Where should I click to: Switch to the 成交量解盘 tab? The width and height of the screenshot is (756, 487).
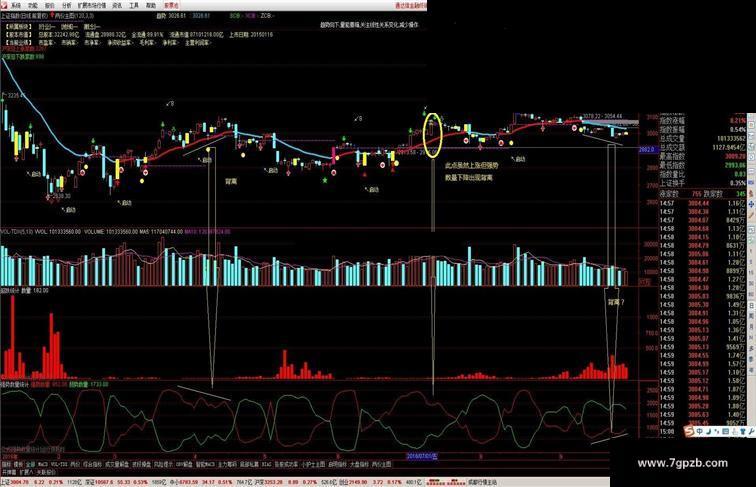(x=115, y=464)
